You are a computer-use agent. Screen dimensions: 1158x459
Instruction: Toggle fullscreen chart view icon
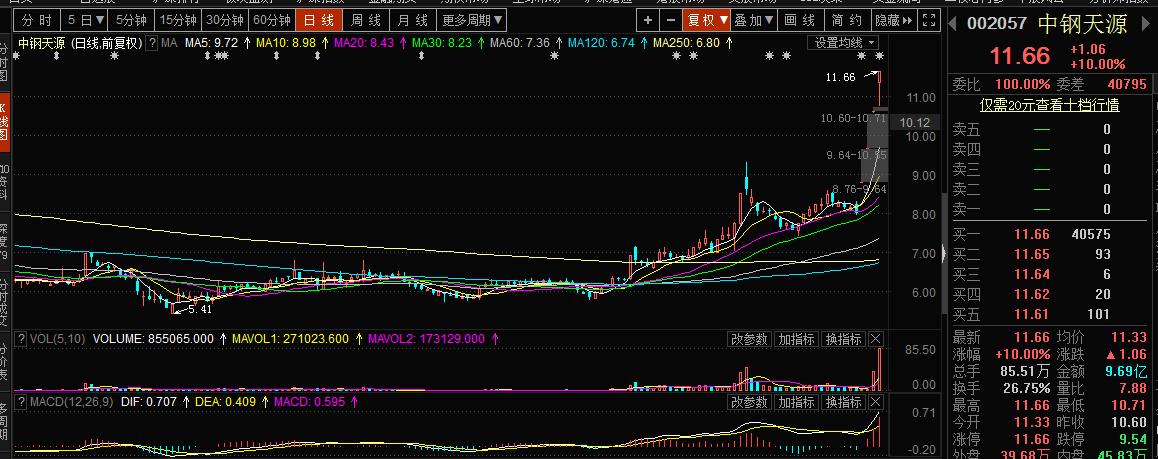point(928,20)
